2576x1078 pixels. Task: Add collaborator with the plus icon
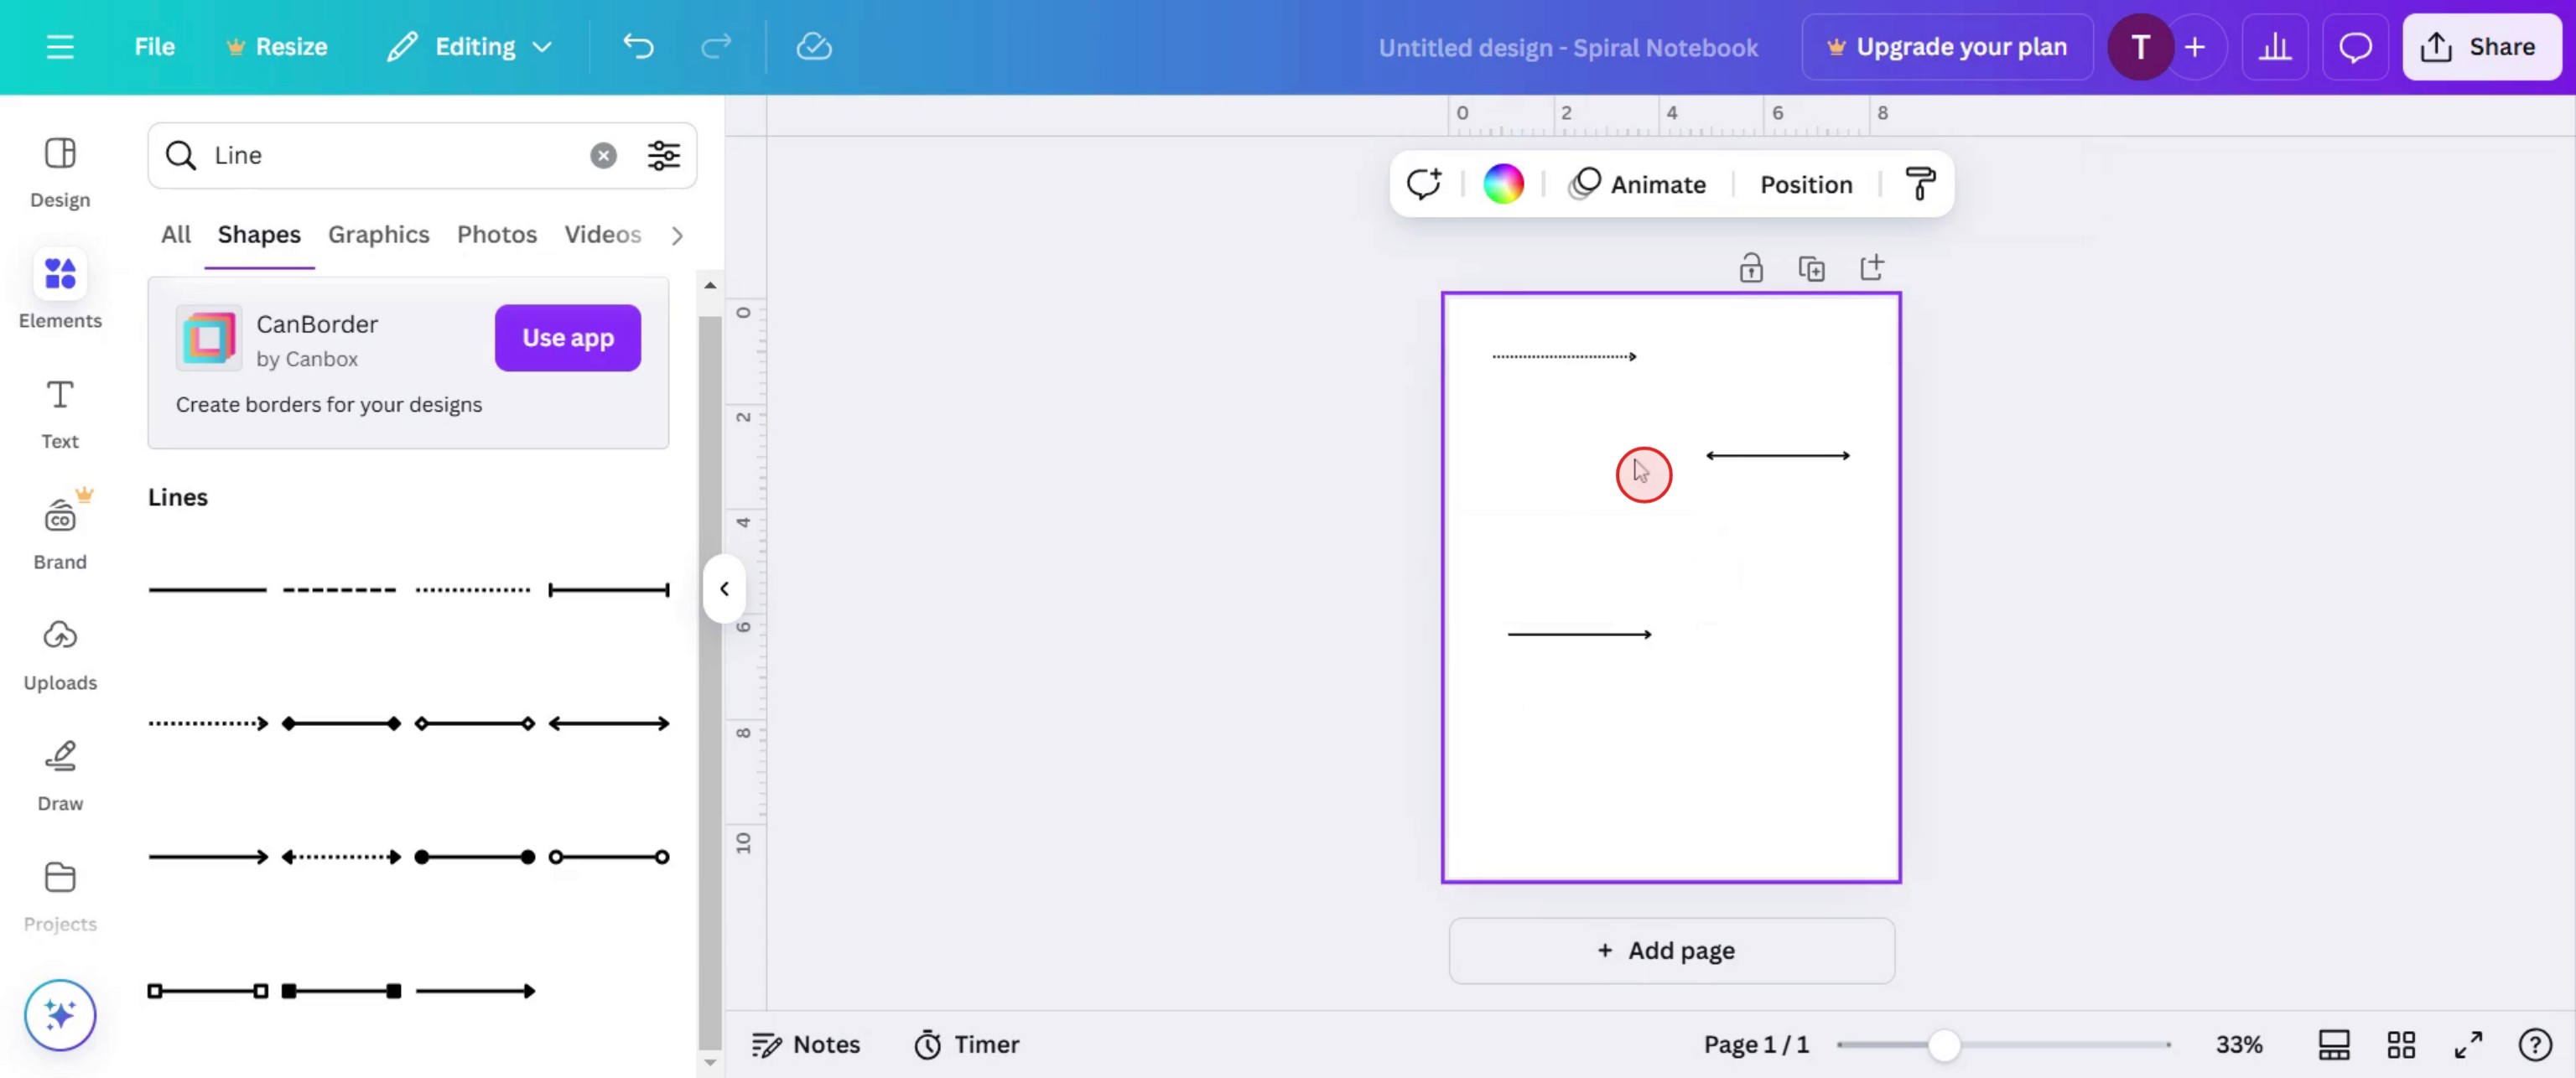(2194, 47)
